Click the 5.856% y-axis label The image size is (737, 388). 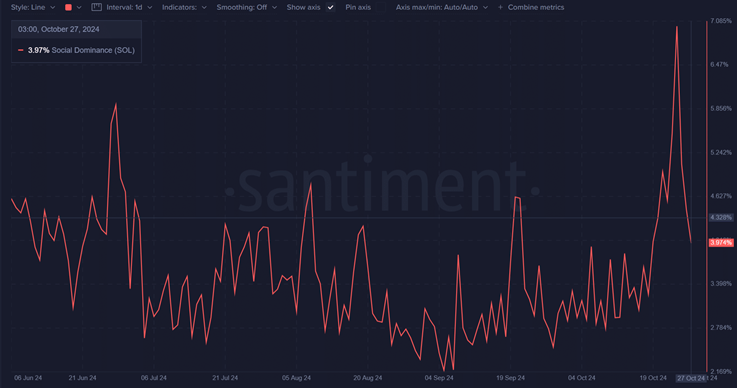pos(721,108)
